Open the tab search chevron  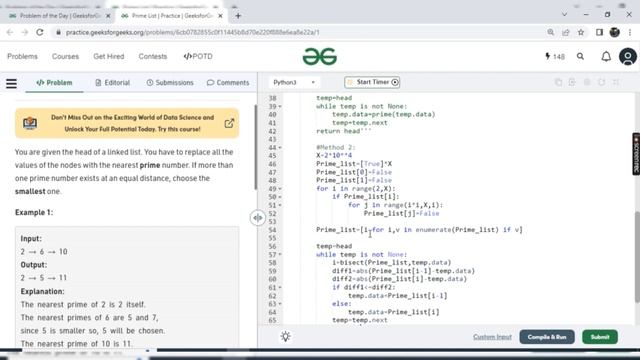(x=564, y=14)
